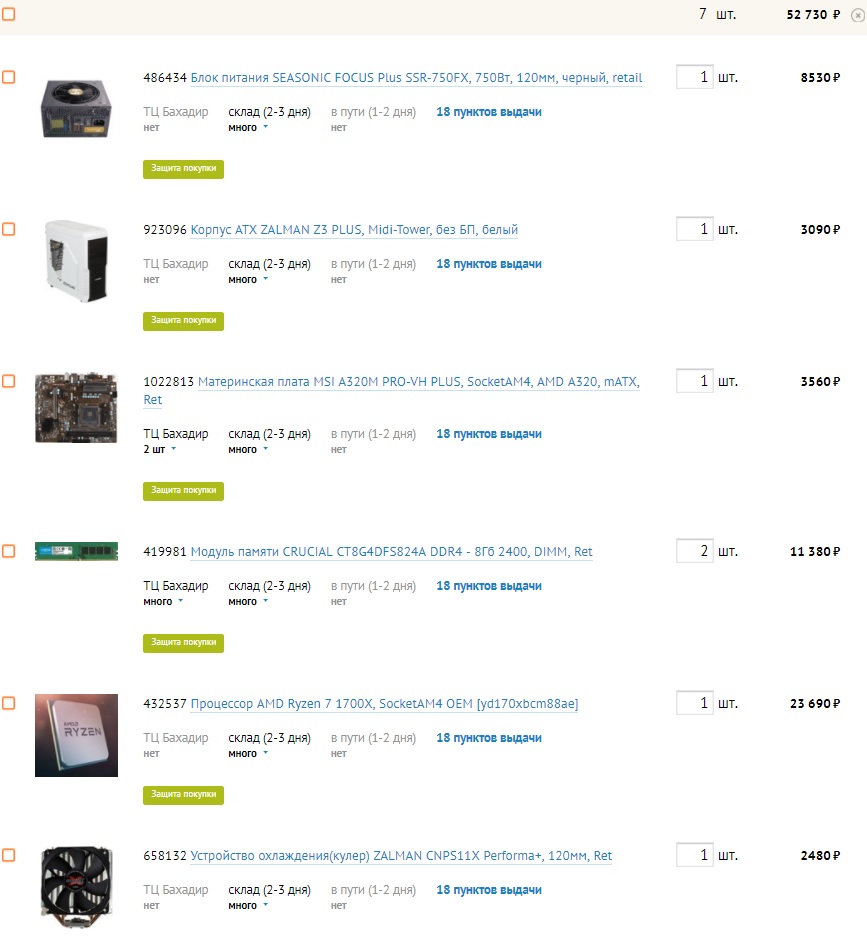
Task: Open the Seasonic power supply product image
Action: click(76, 109)
